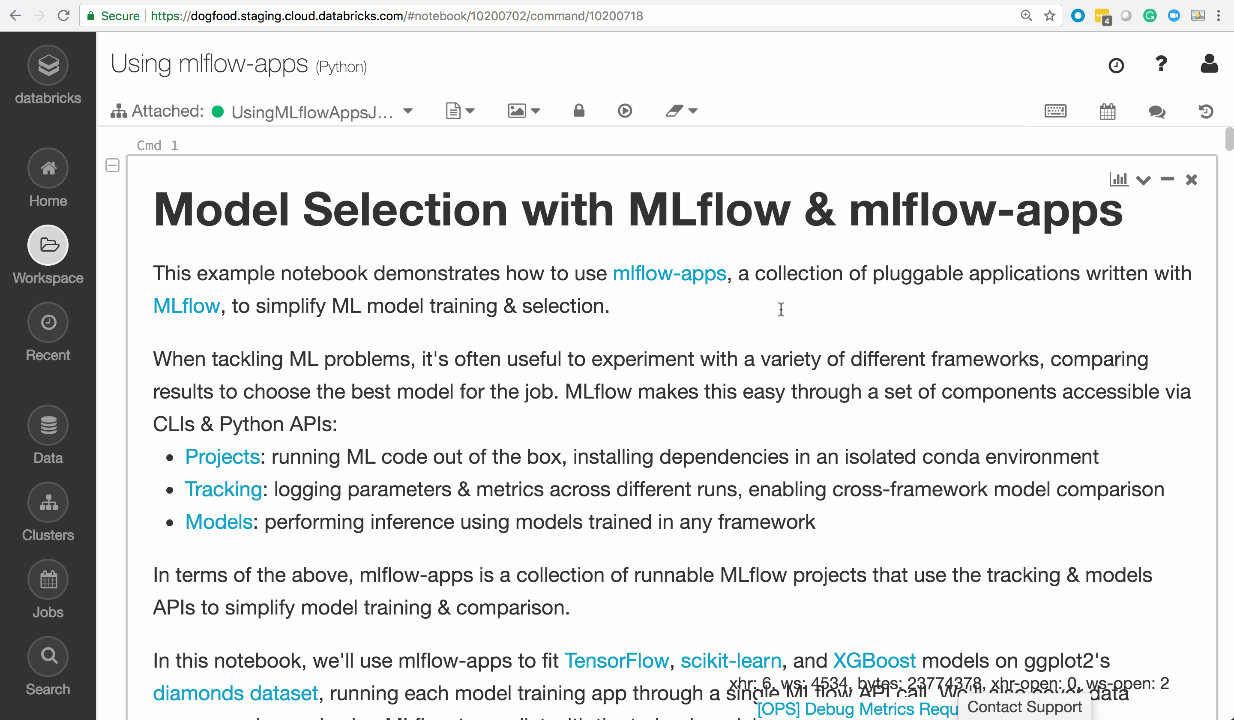Image resolution: width=1234 pixels, height=720 pixels.
Task: Click the Contact Support button
Action: [x=1024, y=707]
